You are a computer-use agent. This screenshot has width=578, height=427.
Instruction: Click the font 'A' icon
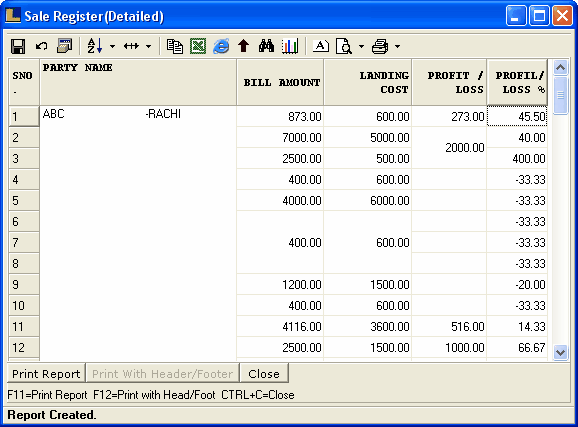(321, 46)
